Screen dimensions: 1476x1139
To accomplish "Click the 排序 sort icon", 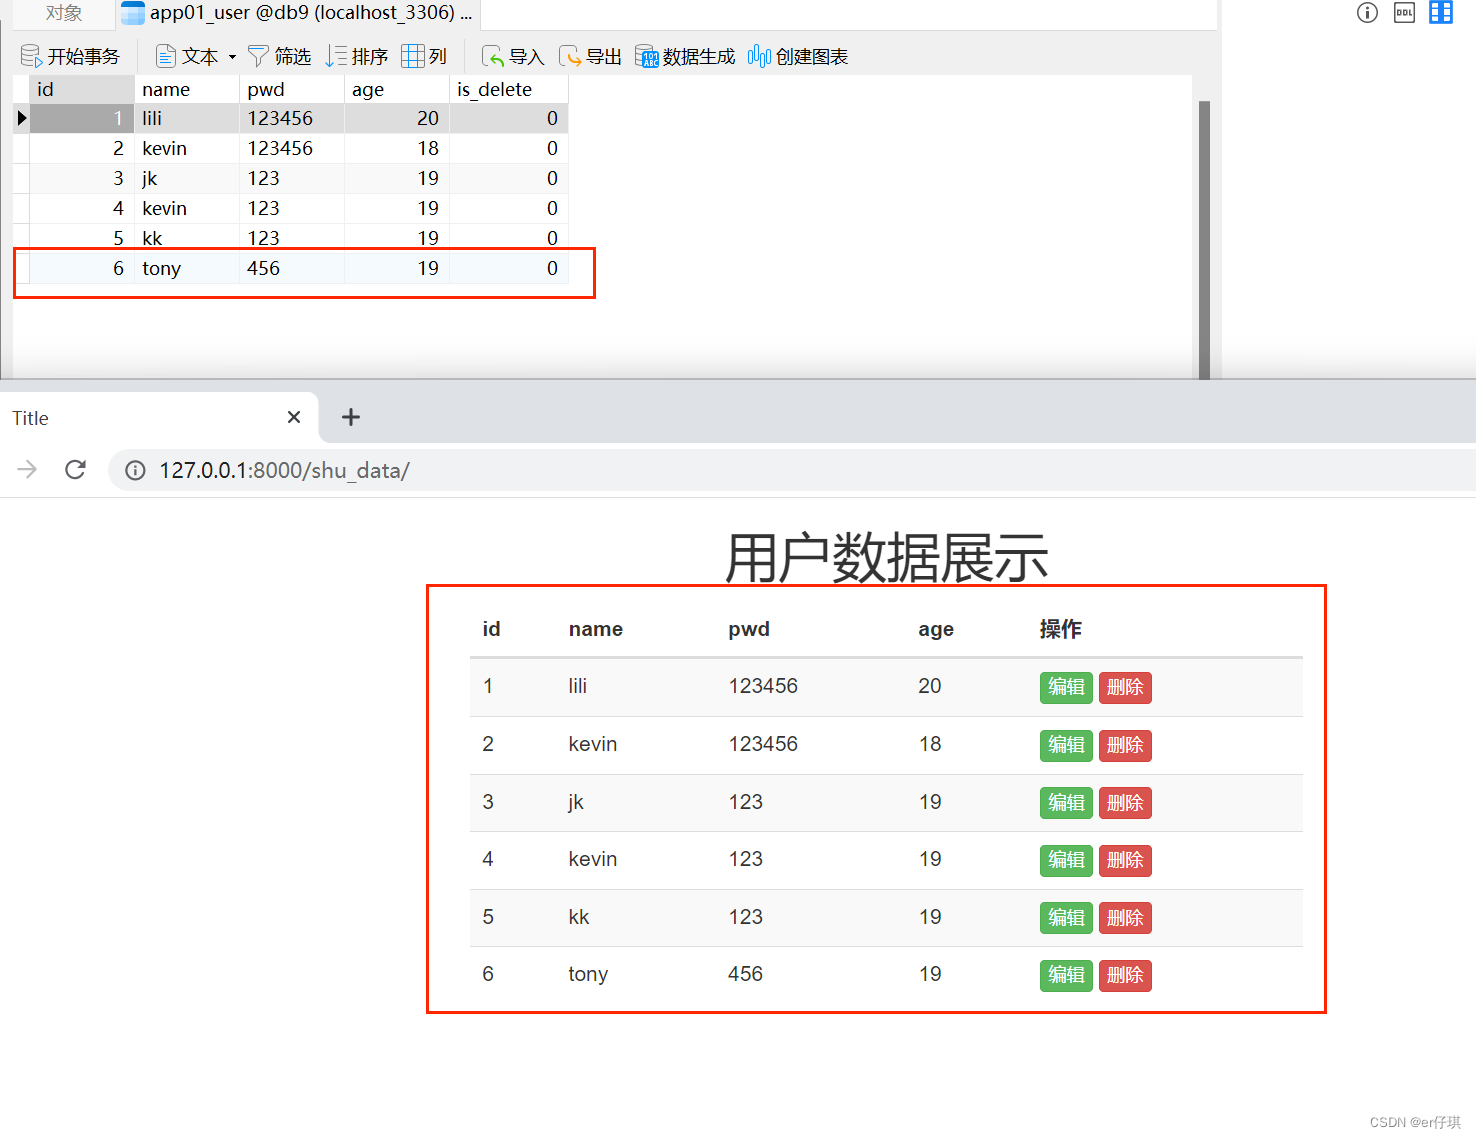I will [336, 56].
